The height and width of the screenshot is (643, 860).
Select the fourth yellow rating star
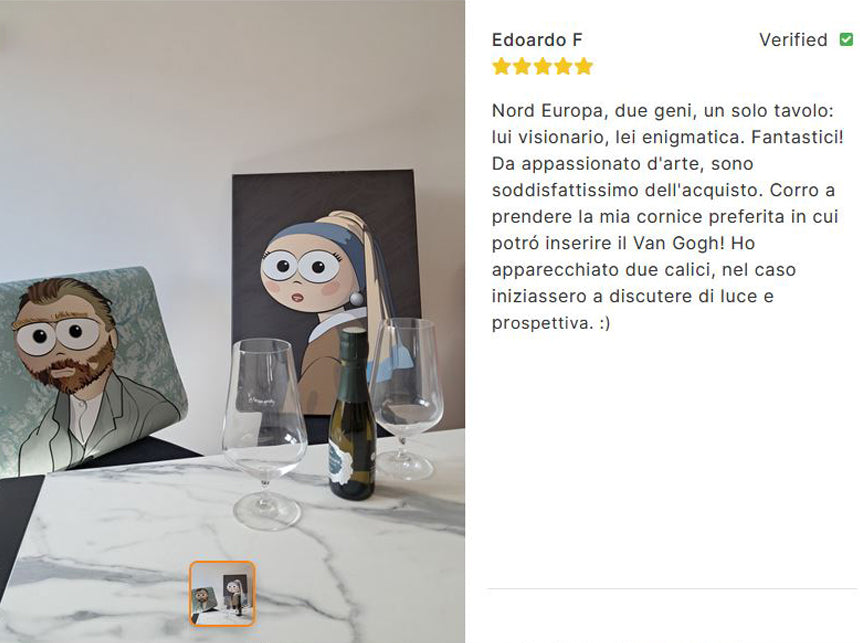(x=563, y=66)
